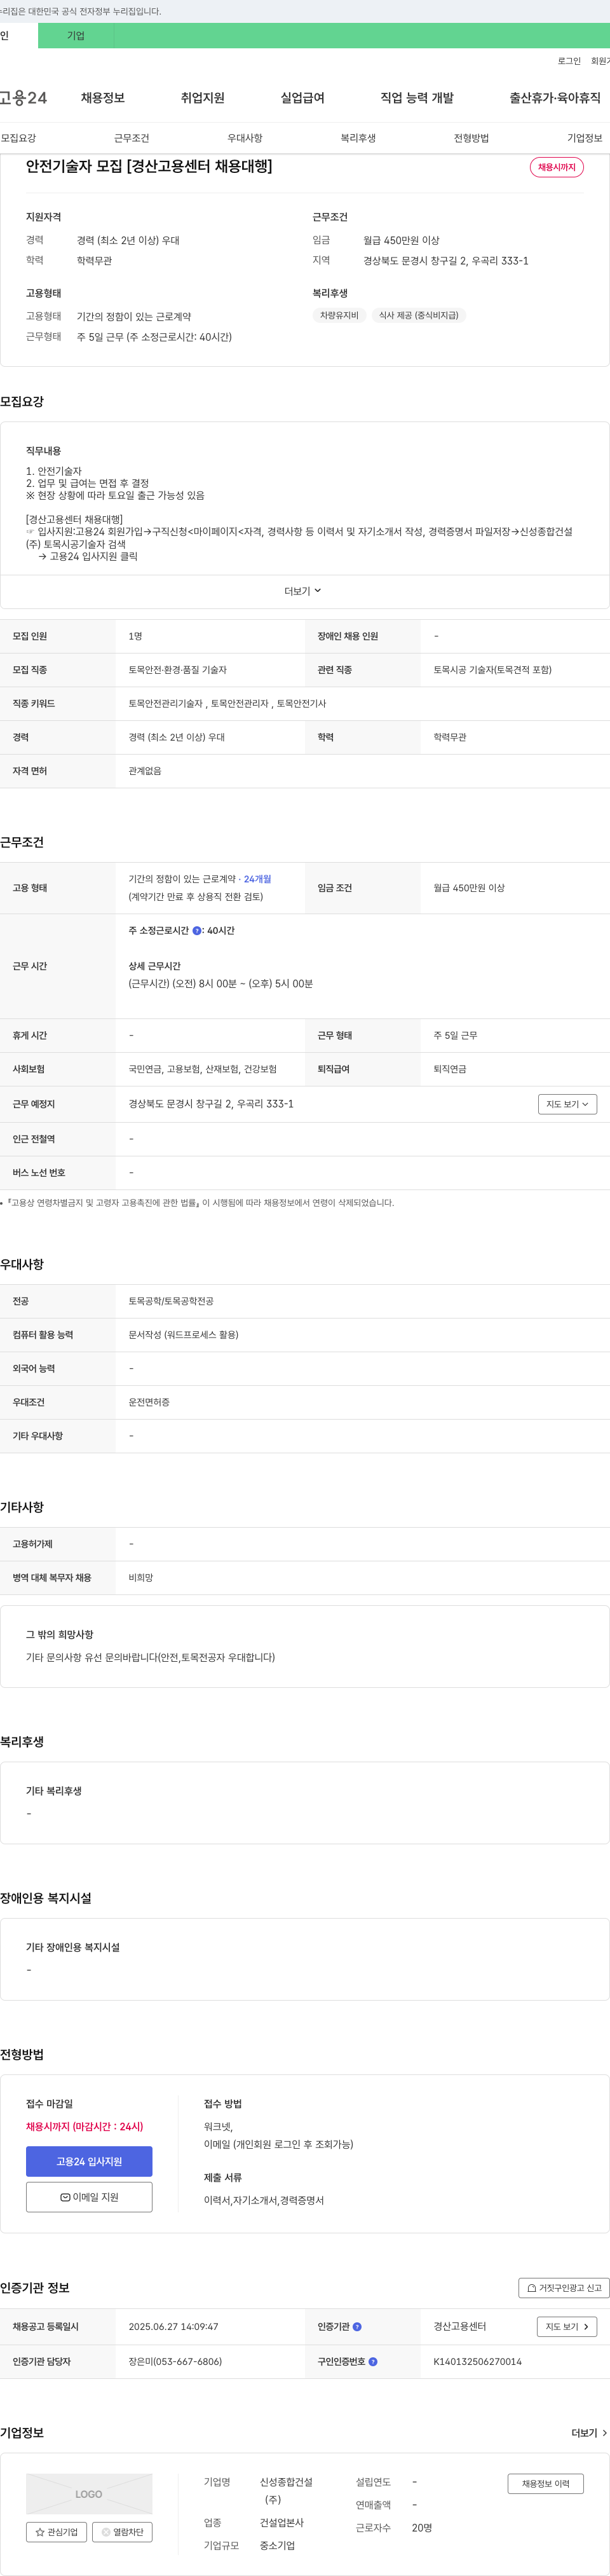Click the 식사 제공 (중식비지급) tag
Screen dimensions: 610x2576
tap(419, 315)
